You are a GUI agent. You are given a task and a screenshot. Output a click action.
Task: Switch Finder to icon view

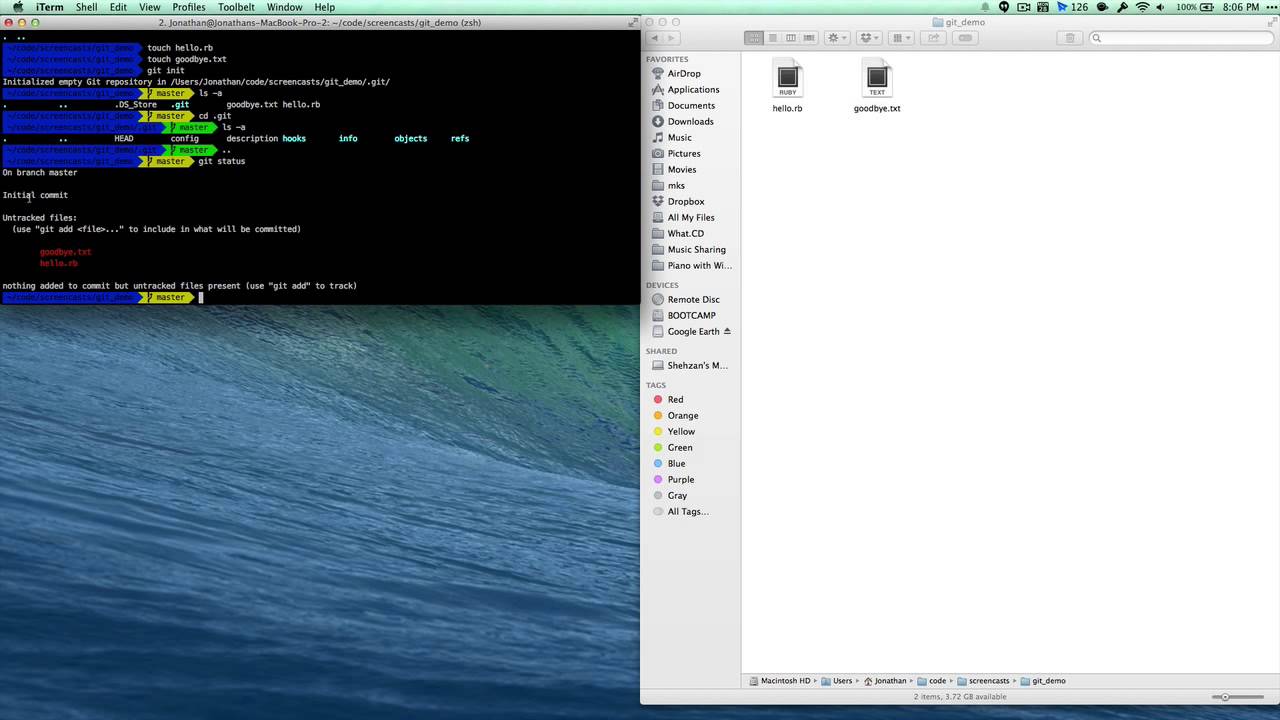754,38
